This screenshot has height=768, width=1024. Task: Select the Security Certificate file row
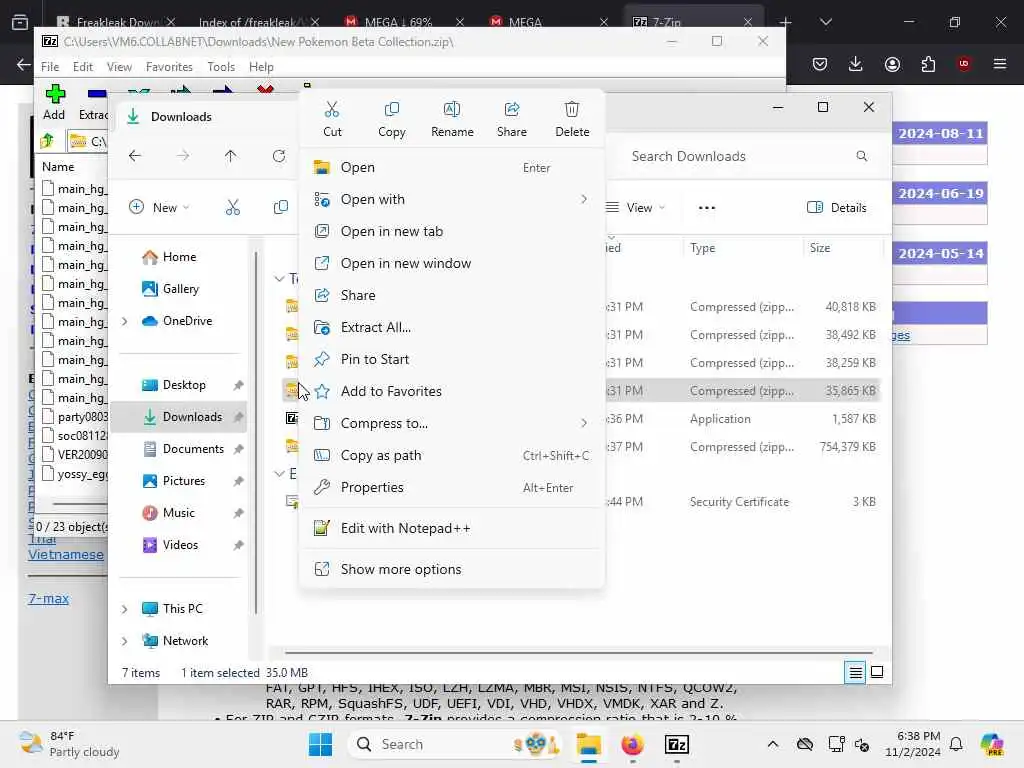point(581,502)
